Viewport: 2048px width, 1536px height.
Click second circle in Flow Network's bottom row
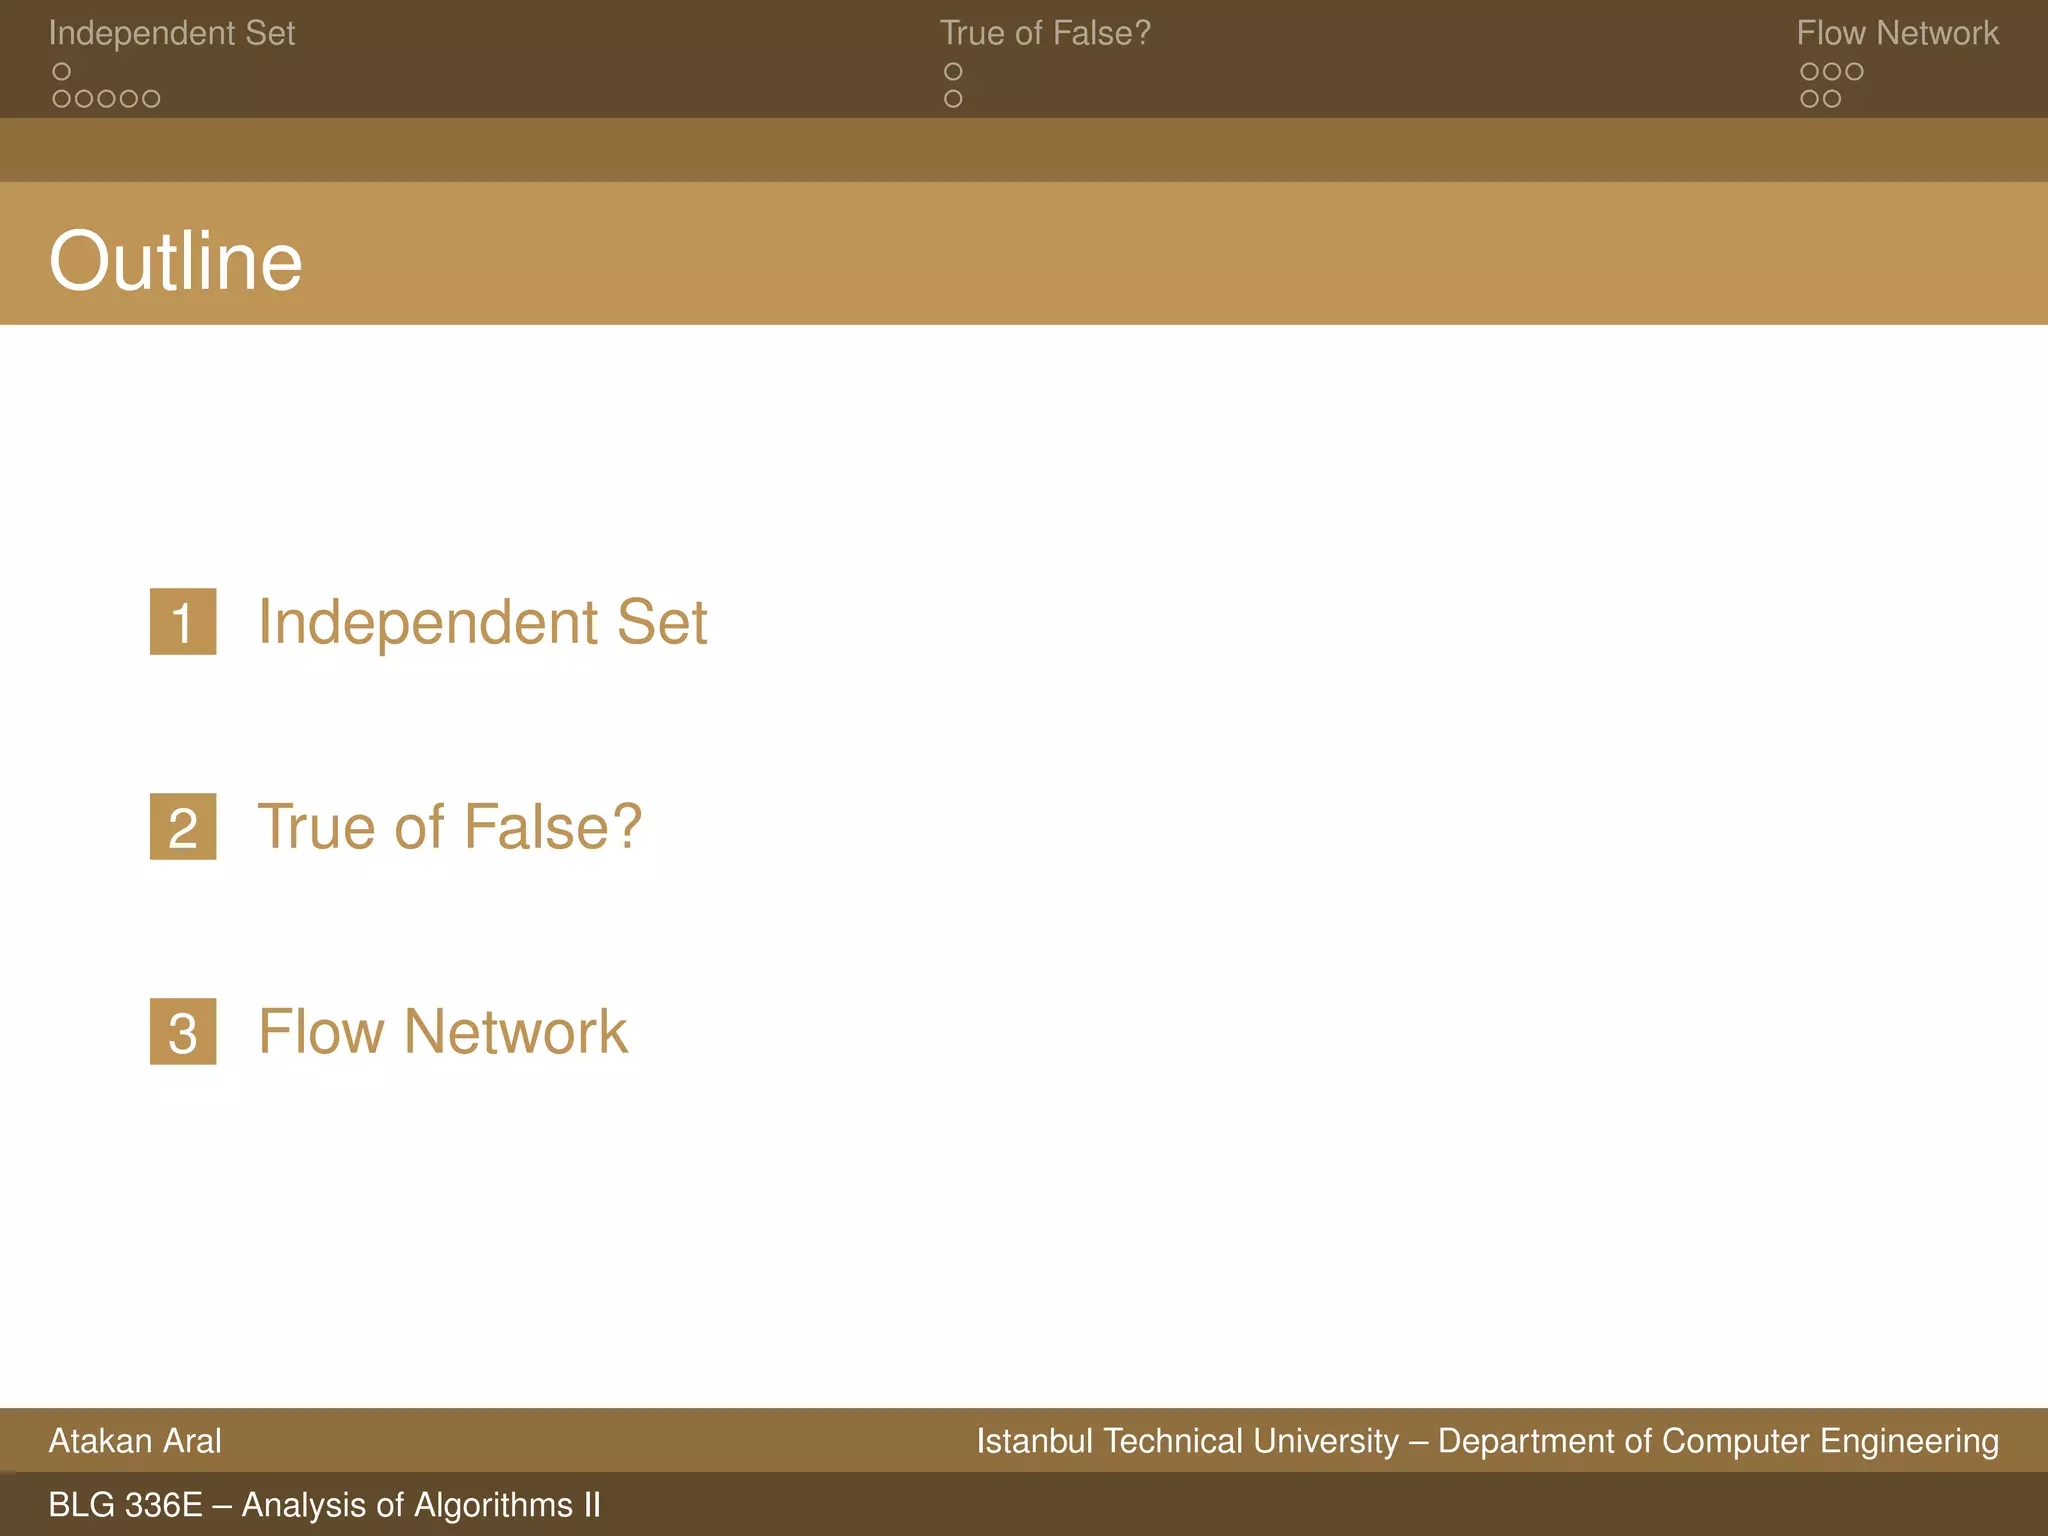click(x=1831, y=99)
